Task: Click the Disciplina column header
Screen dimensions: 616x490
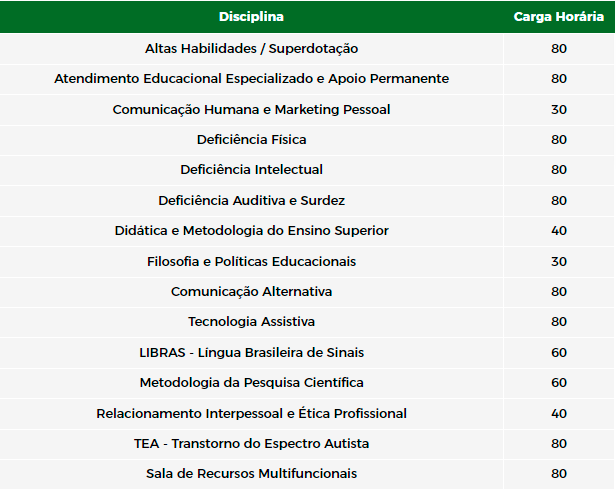Action: coord(251,17)
